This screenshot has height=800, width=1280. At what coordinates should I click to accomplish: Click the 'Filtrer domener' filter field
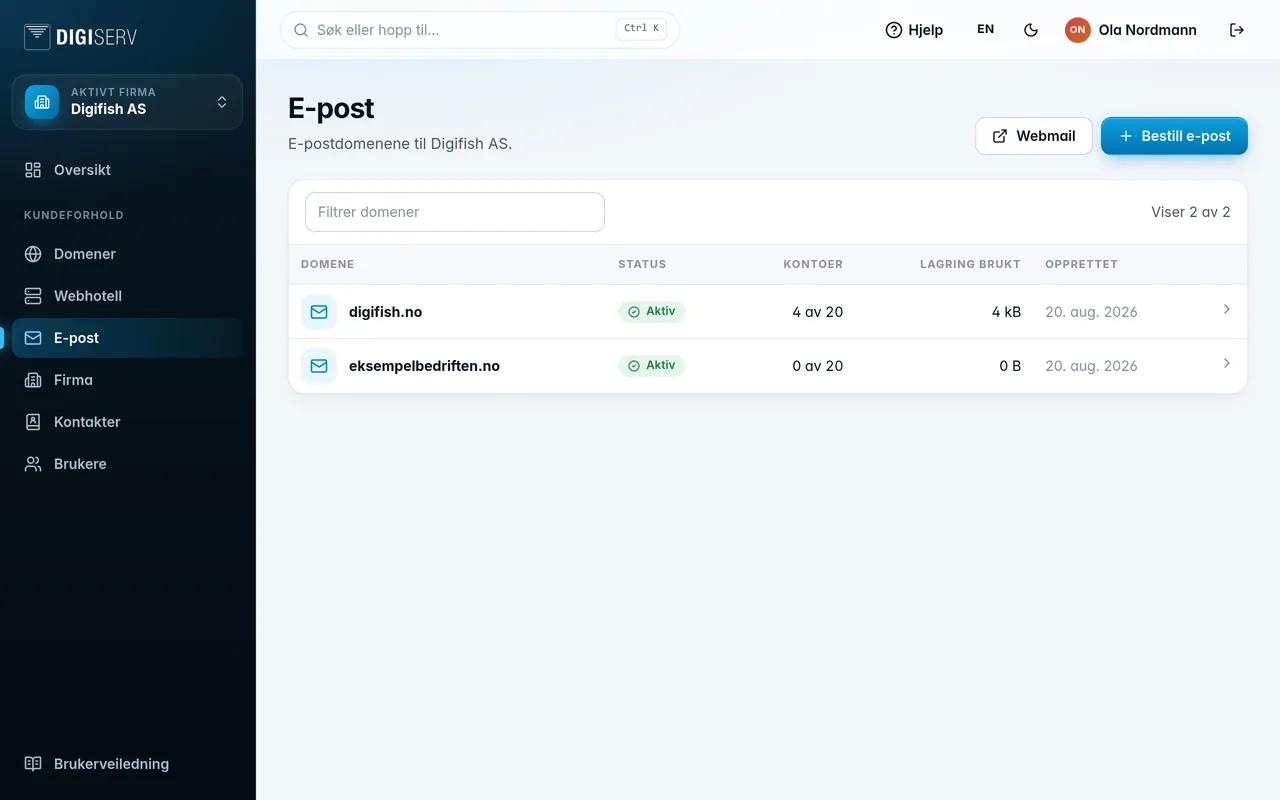pyautogui.click(x=455, y=212)
